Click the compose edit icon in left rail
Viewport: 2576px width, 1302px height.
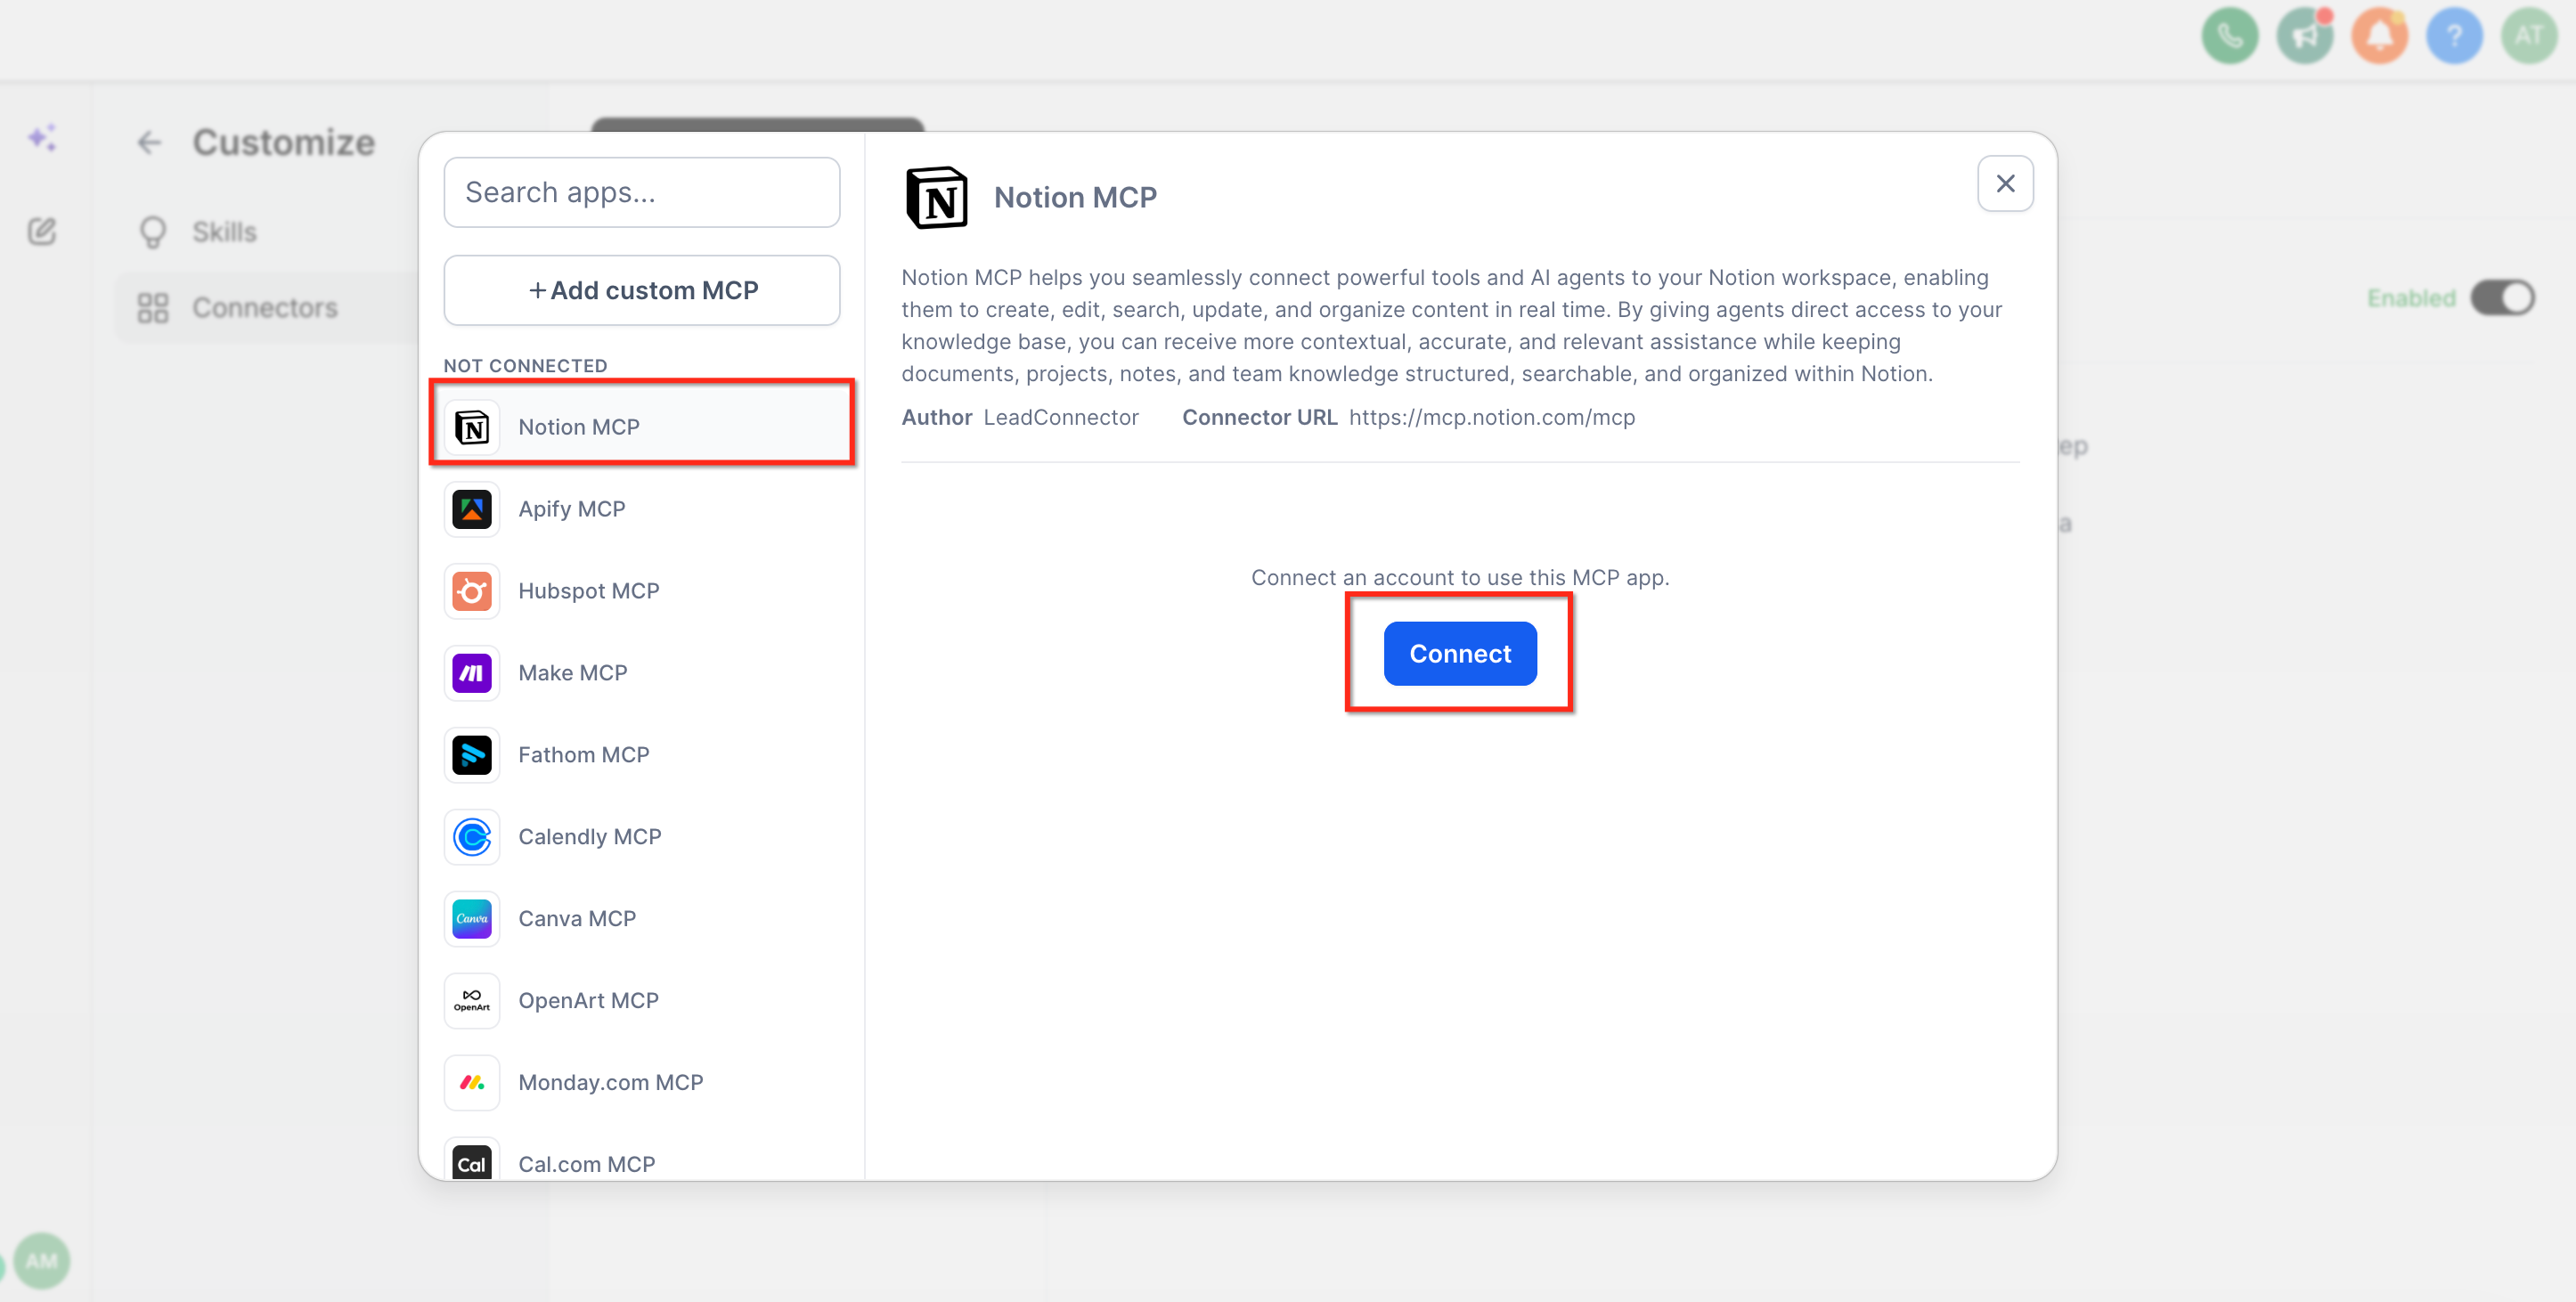click(x=42, y=231)
